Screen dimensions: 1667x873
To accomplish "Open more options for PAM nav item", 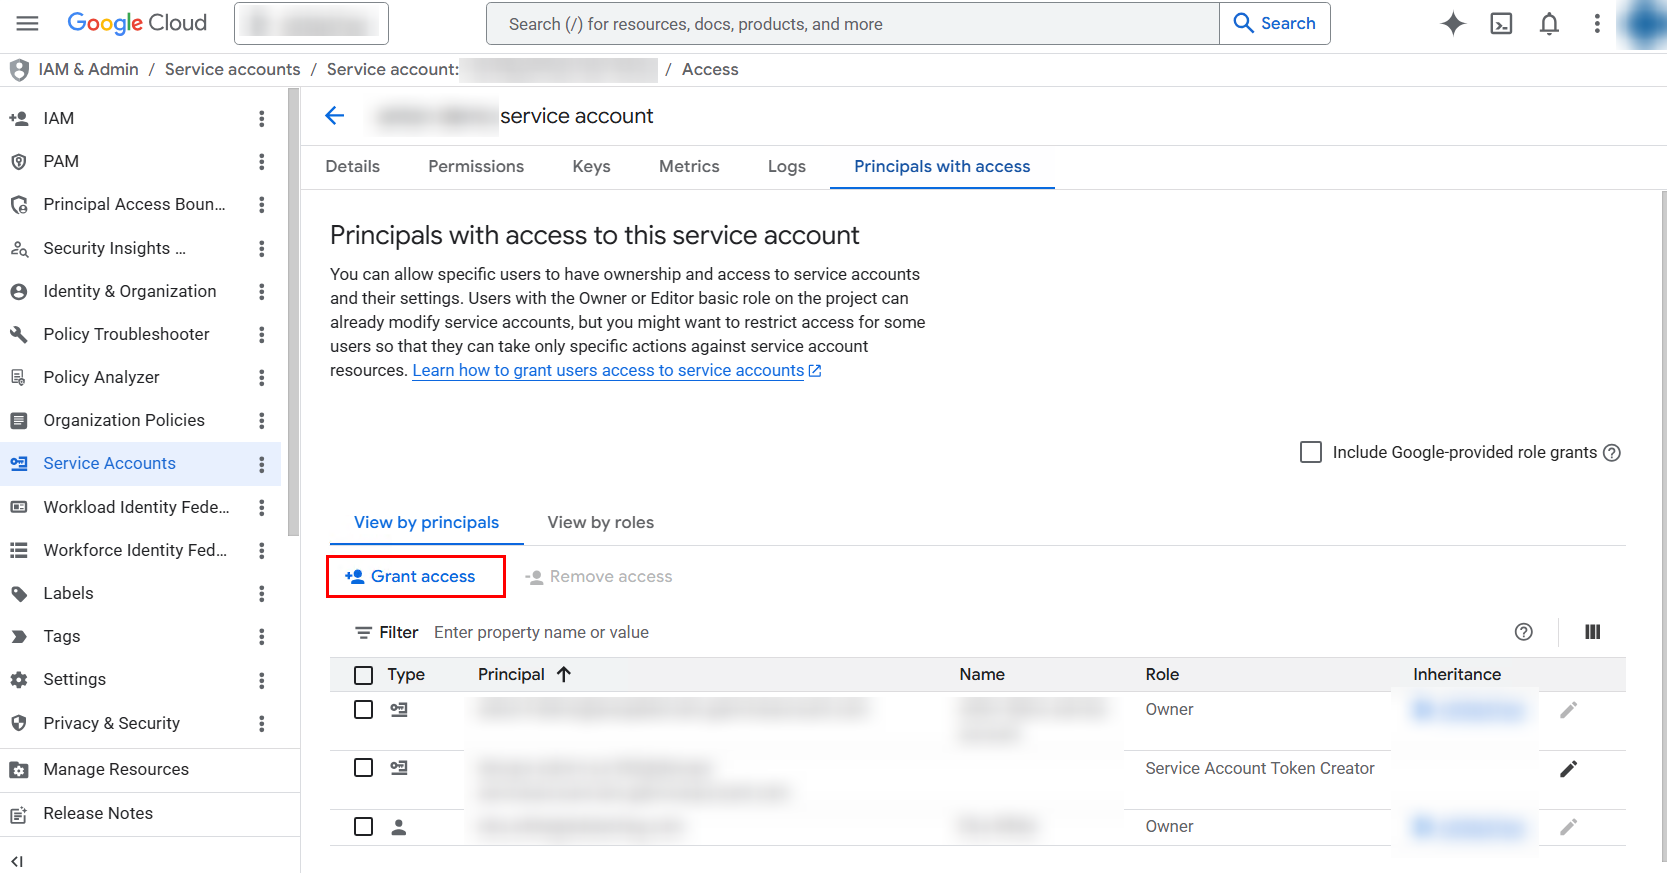I will [x=262, y=162].
